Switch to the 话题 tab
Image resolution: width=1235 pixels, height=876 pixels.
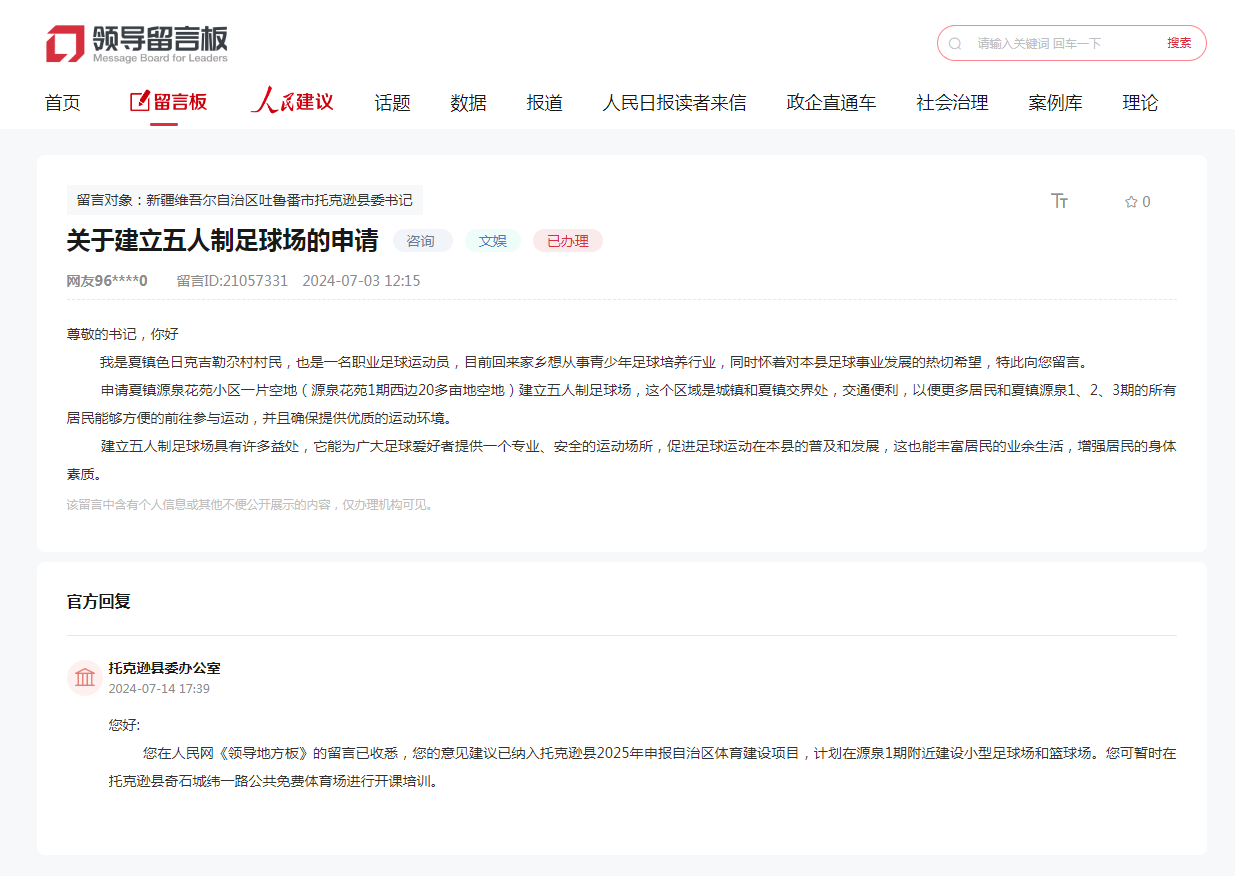(391, 102)
